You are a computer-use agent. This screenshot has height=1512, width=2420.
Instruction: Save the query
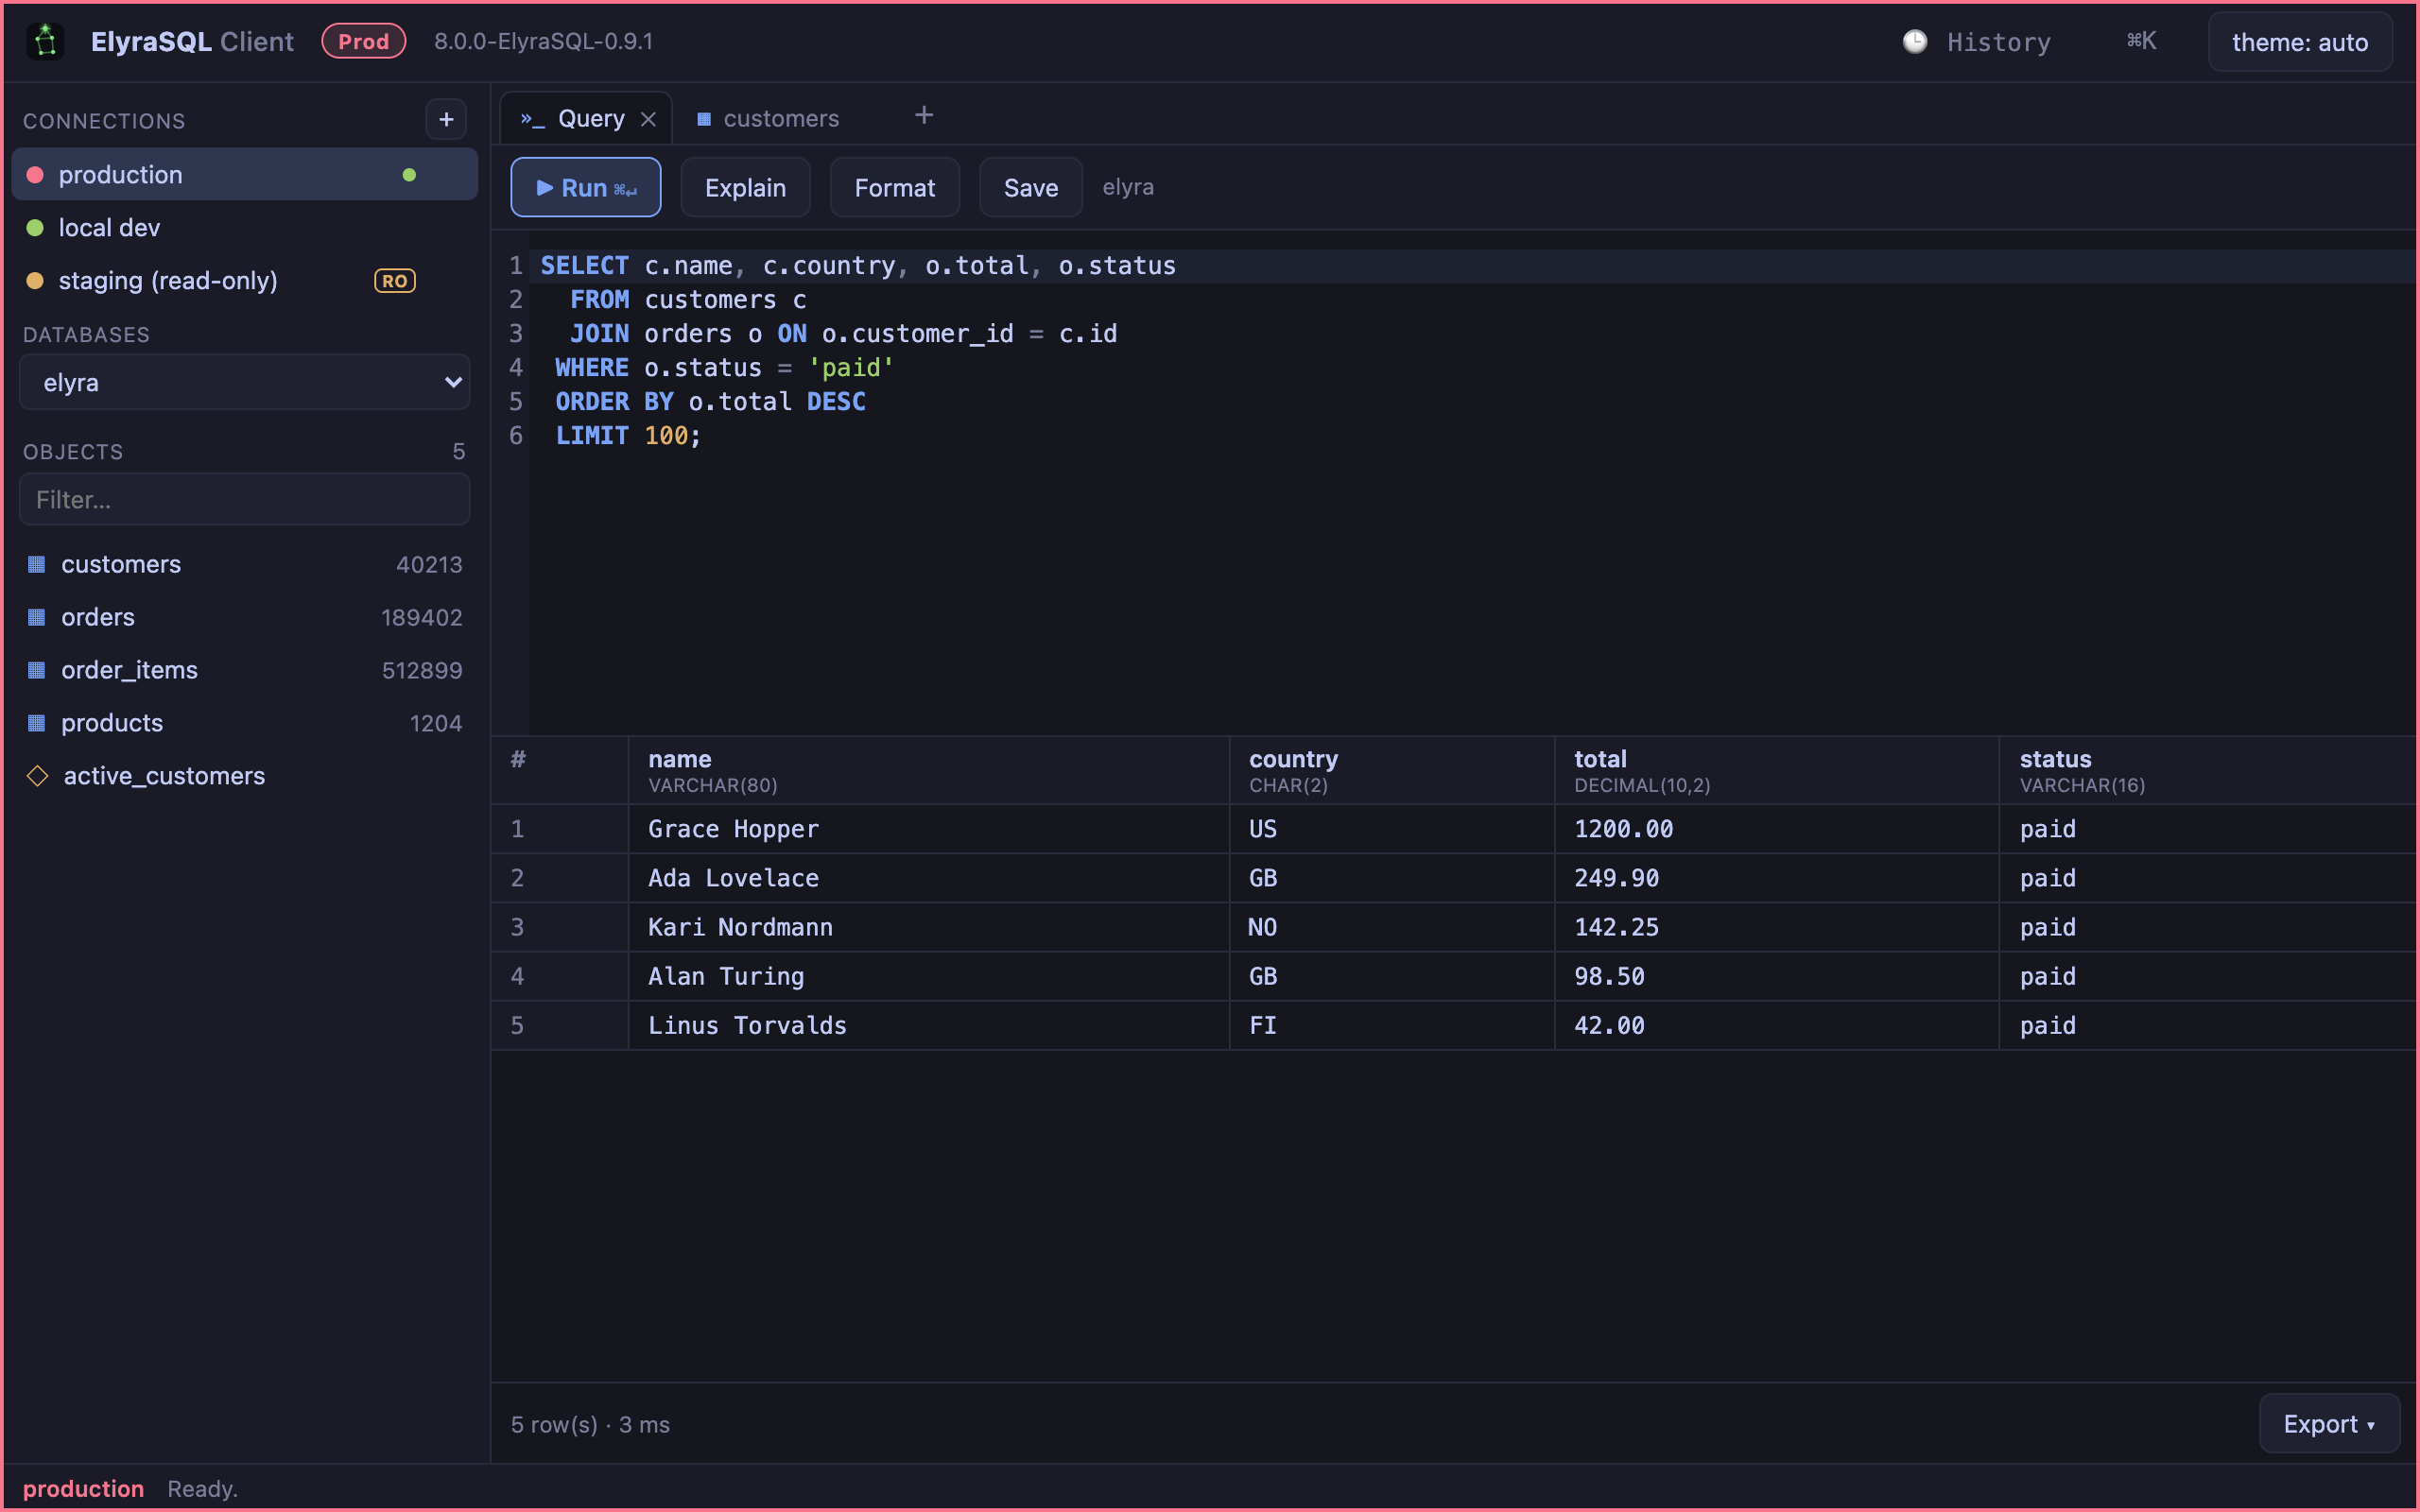[1031, 187]
